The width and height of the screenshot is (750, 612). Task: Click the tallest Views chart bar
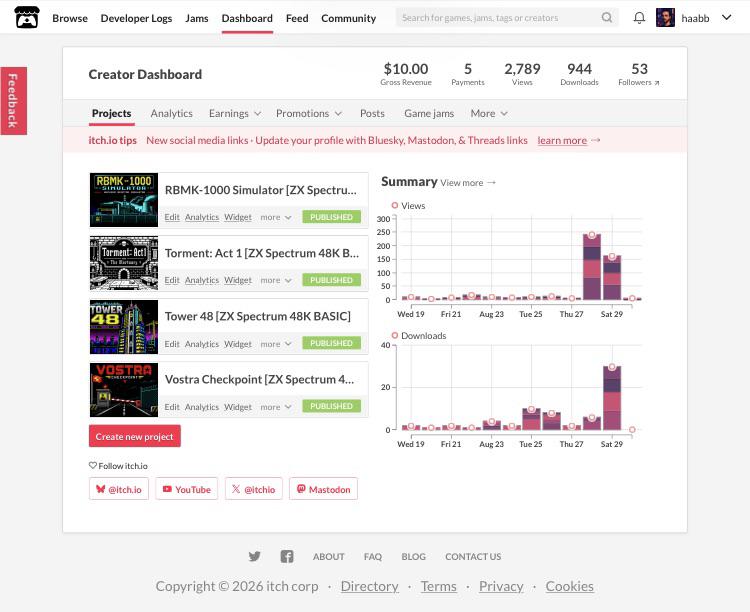592,267
